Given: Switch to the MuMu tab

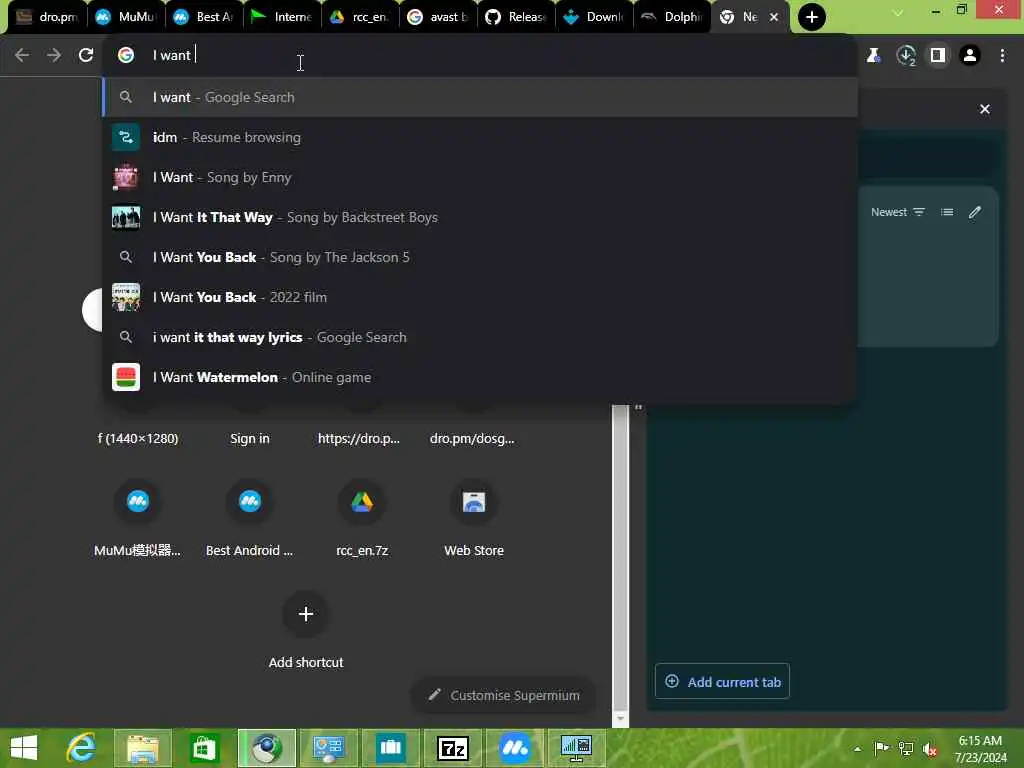Looking at the screenshot, I should [126, 17].
